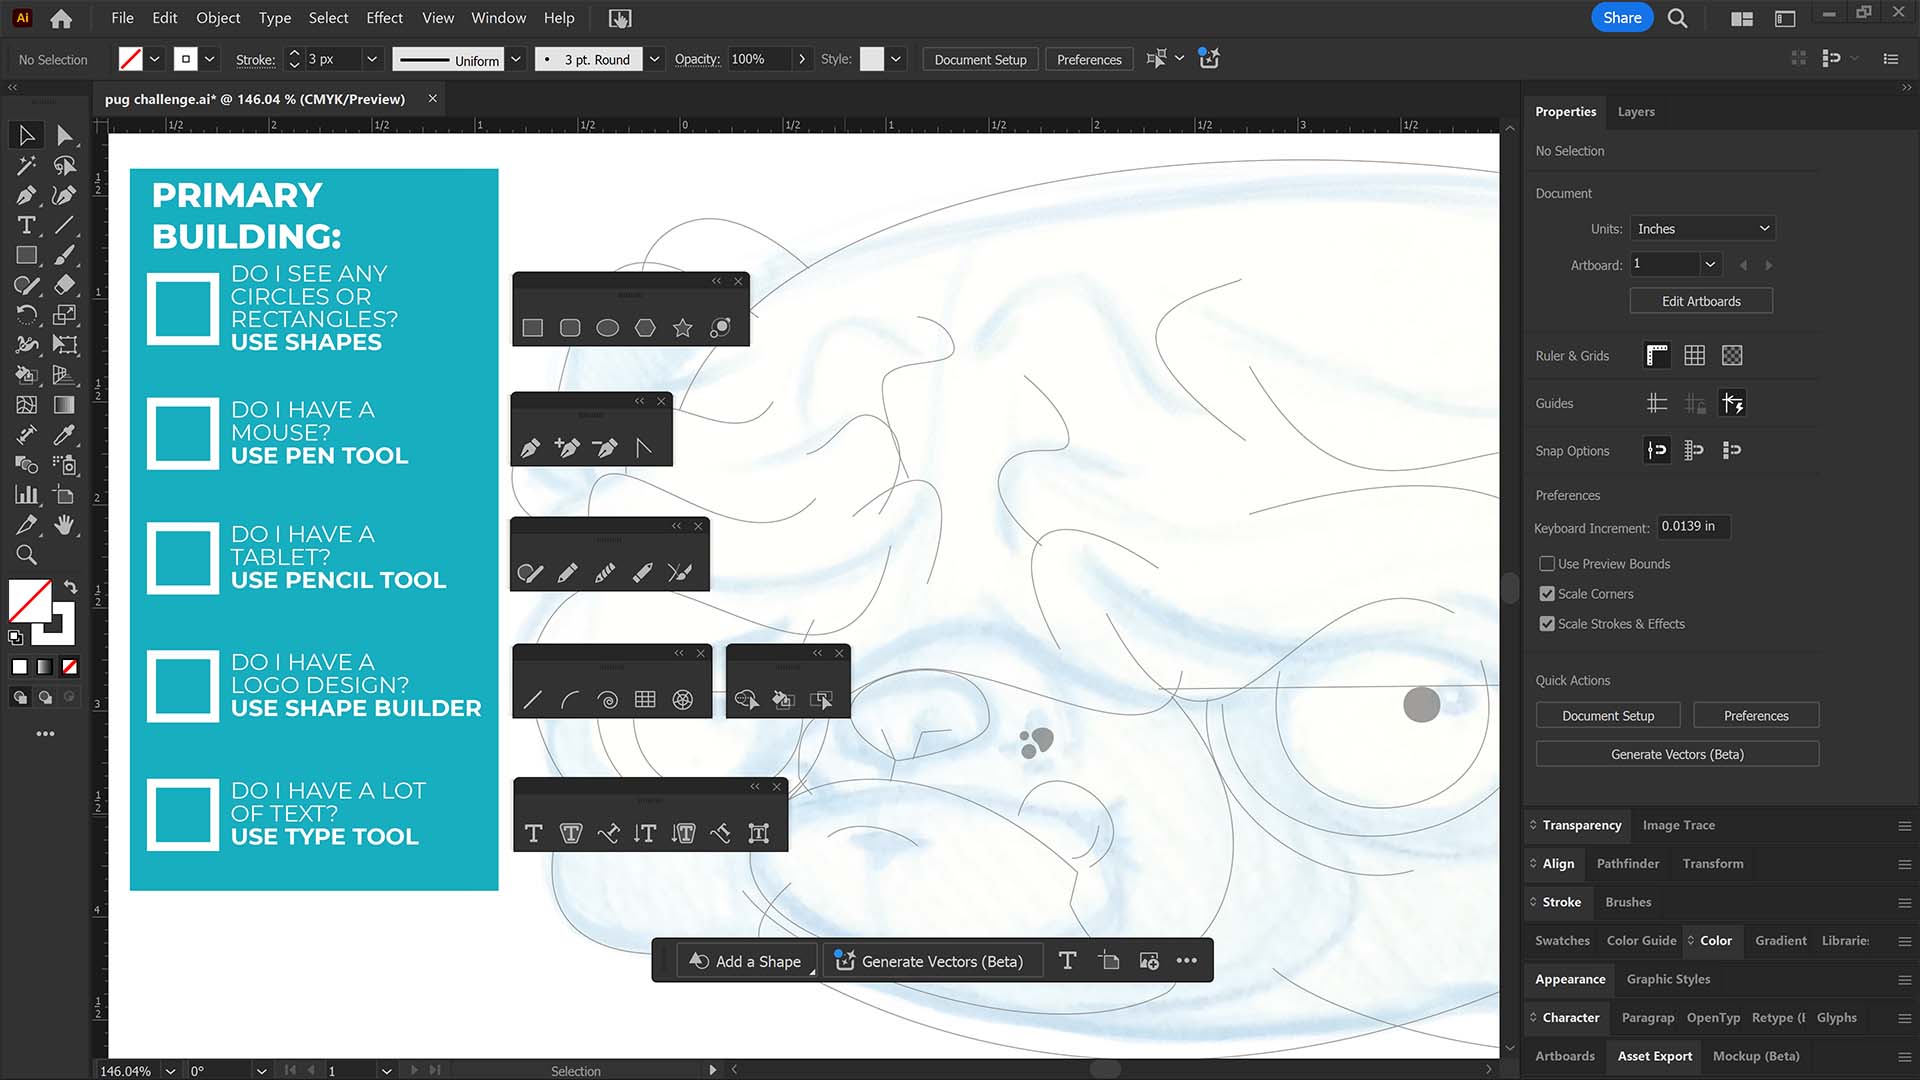Click the Star tool in floating shapes panel

point(683,328)
